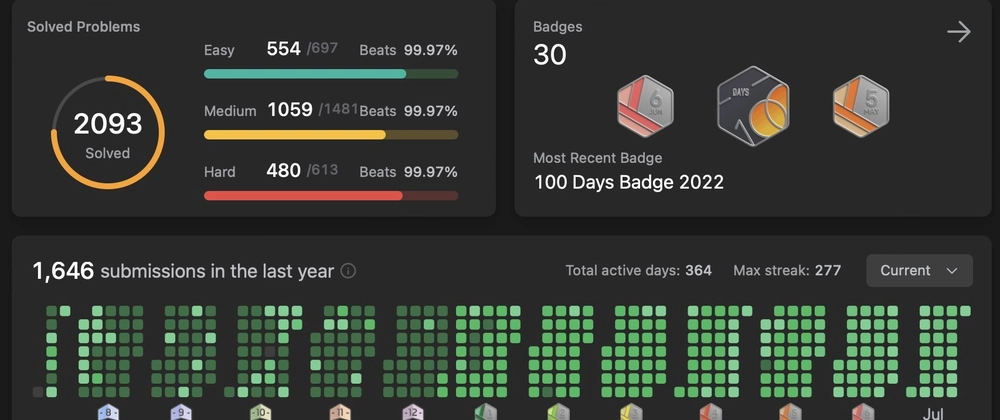The width and height of the screenshot is (1000, 420).
Task: Click the Easy 554 solved count
Action: pos(283,48)
